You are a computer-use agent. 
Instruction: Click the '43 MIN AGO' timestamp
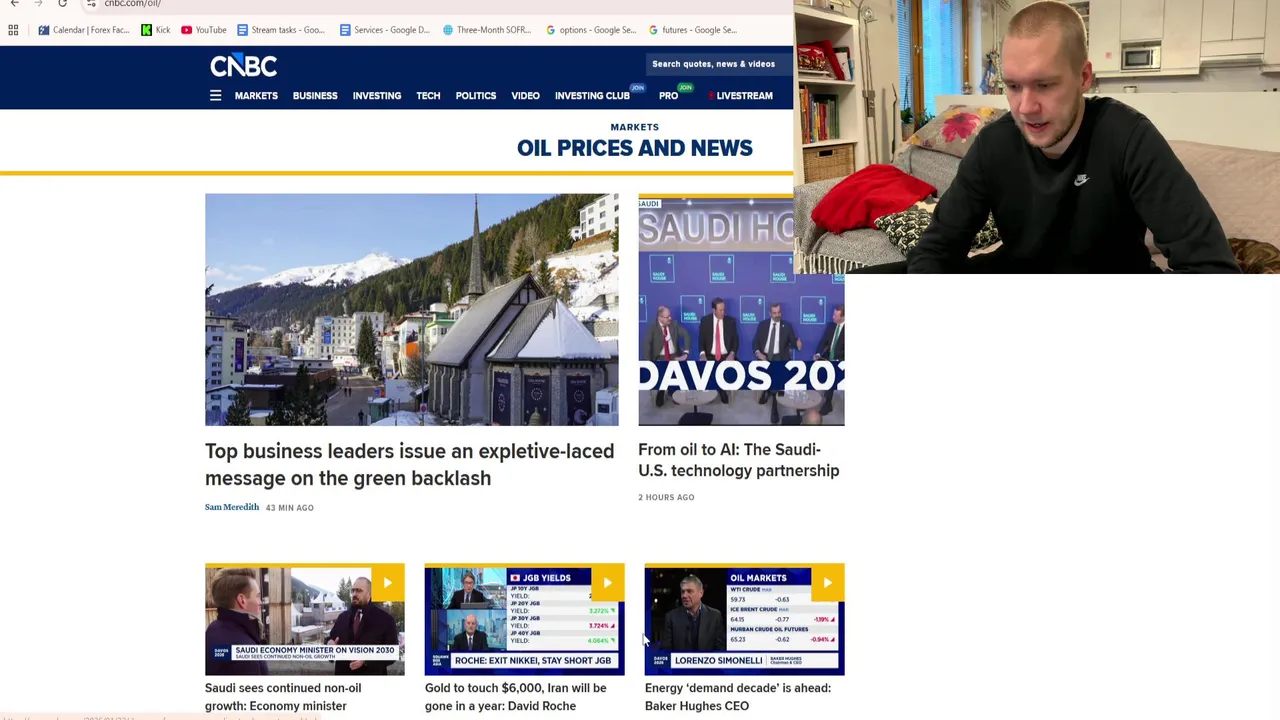tap(290, 508)
